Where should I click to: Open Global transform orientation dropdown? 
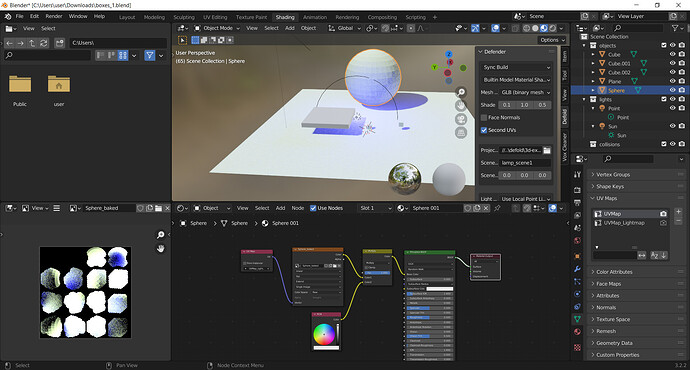click(345, 28)
